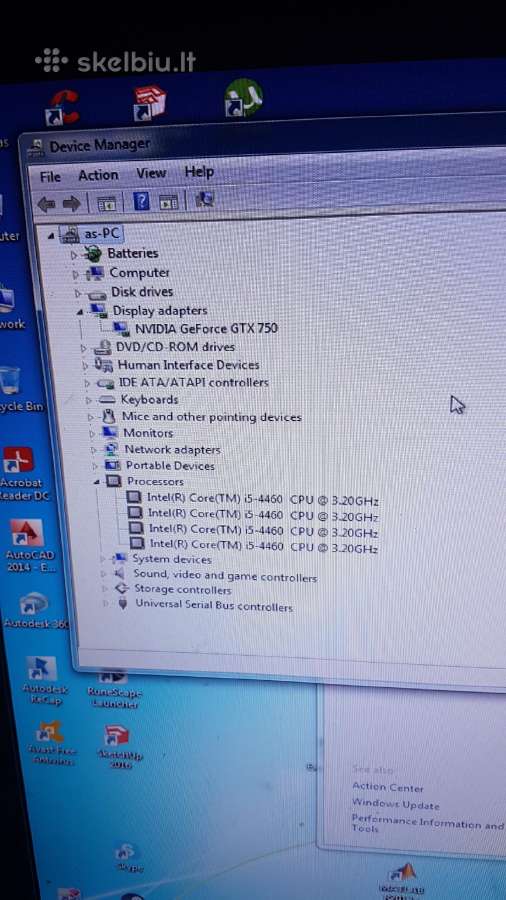506x900 pixels.
Task: Open the File menu in Device Manager
Action: (50, 177)
